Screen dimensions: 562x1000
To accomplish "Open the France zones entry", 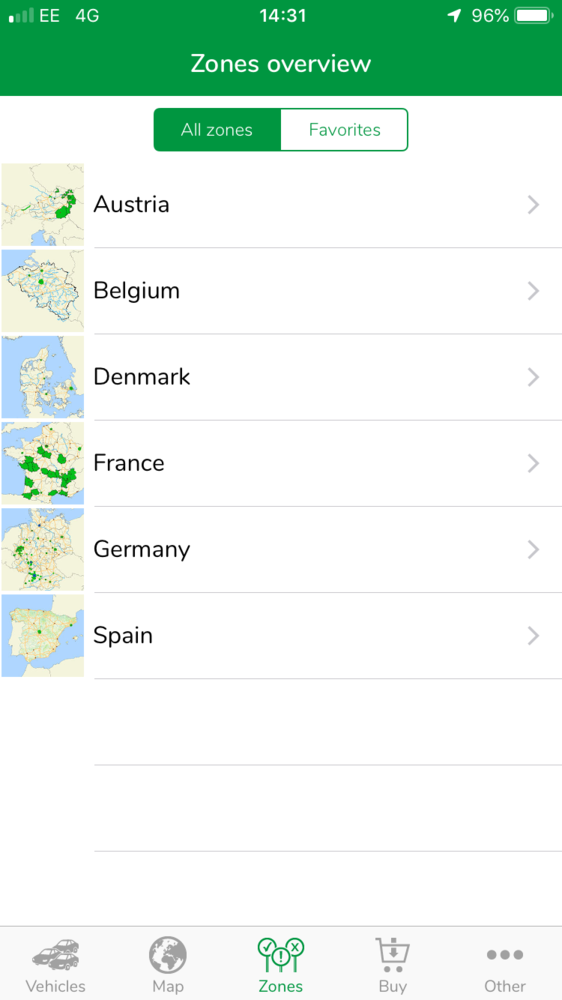I will coord(281,463).
